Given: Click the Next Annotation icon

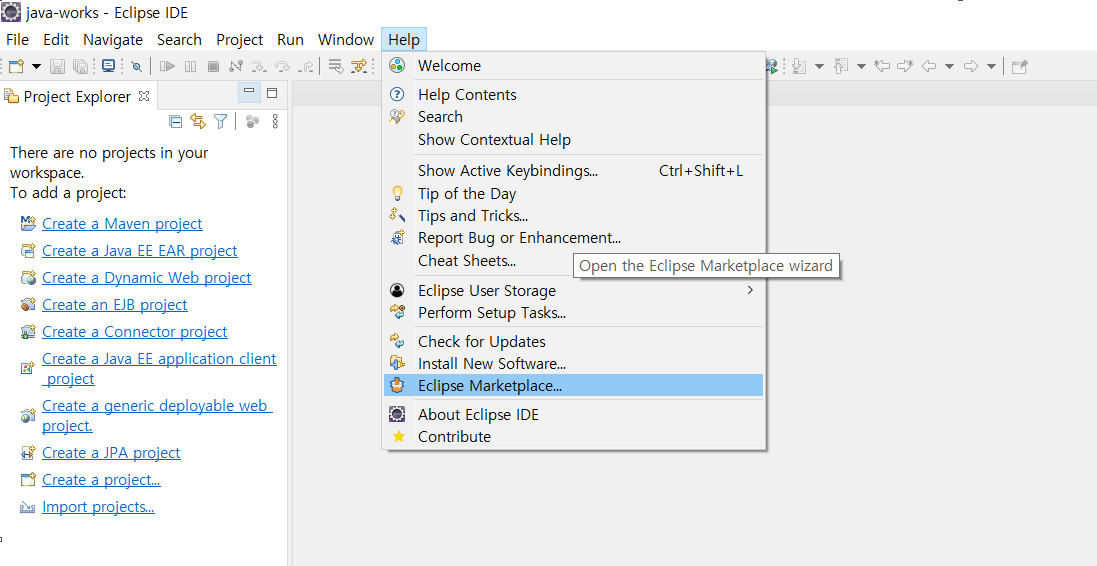Looking at the screenshot, I should point(800,66).
